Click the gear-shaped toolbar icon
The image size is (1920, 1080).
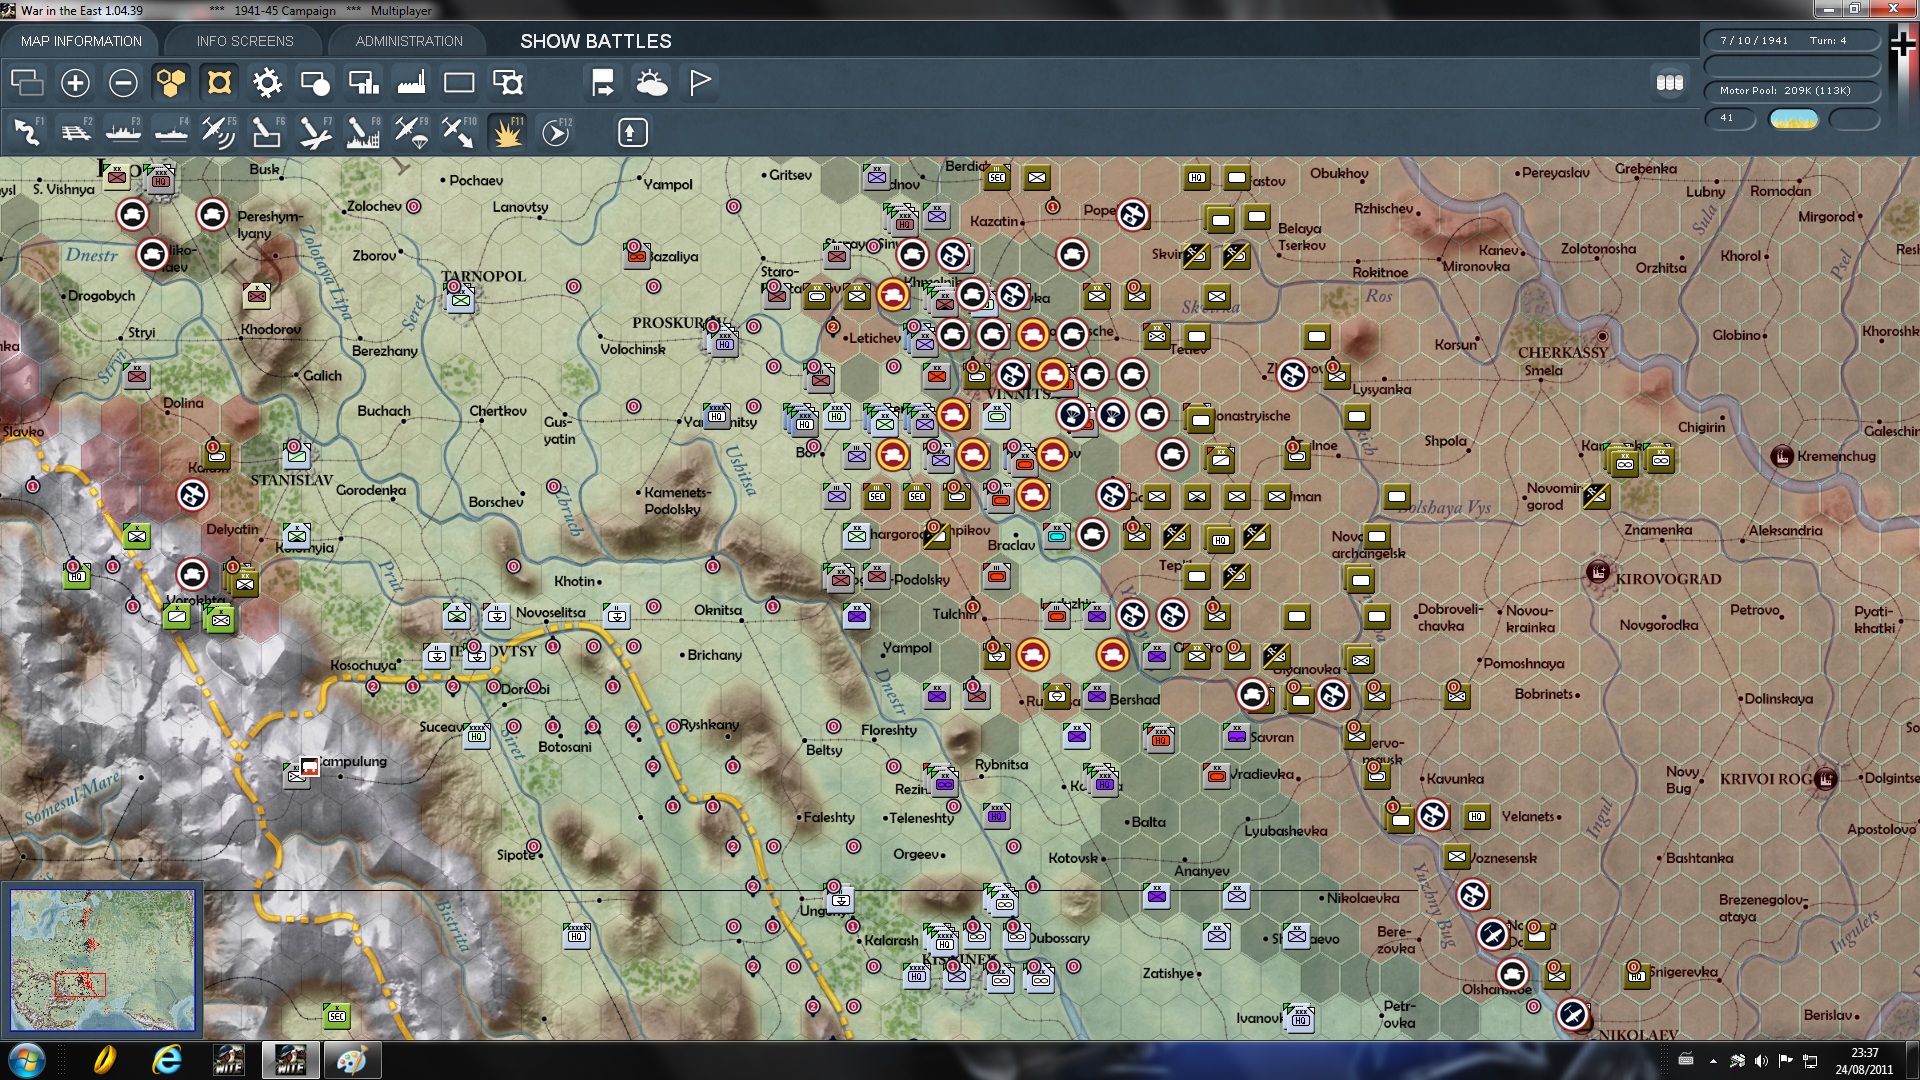point(267,82)
